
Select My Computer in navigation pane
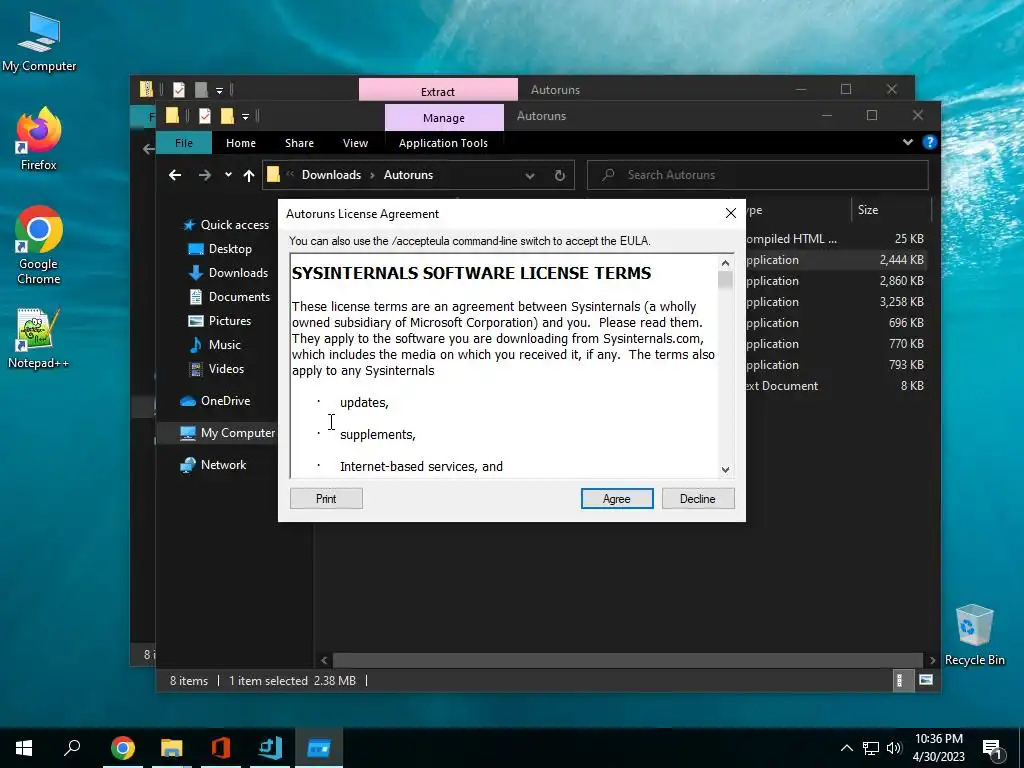tap(228, 433)
